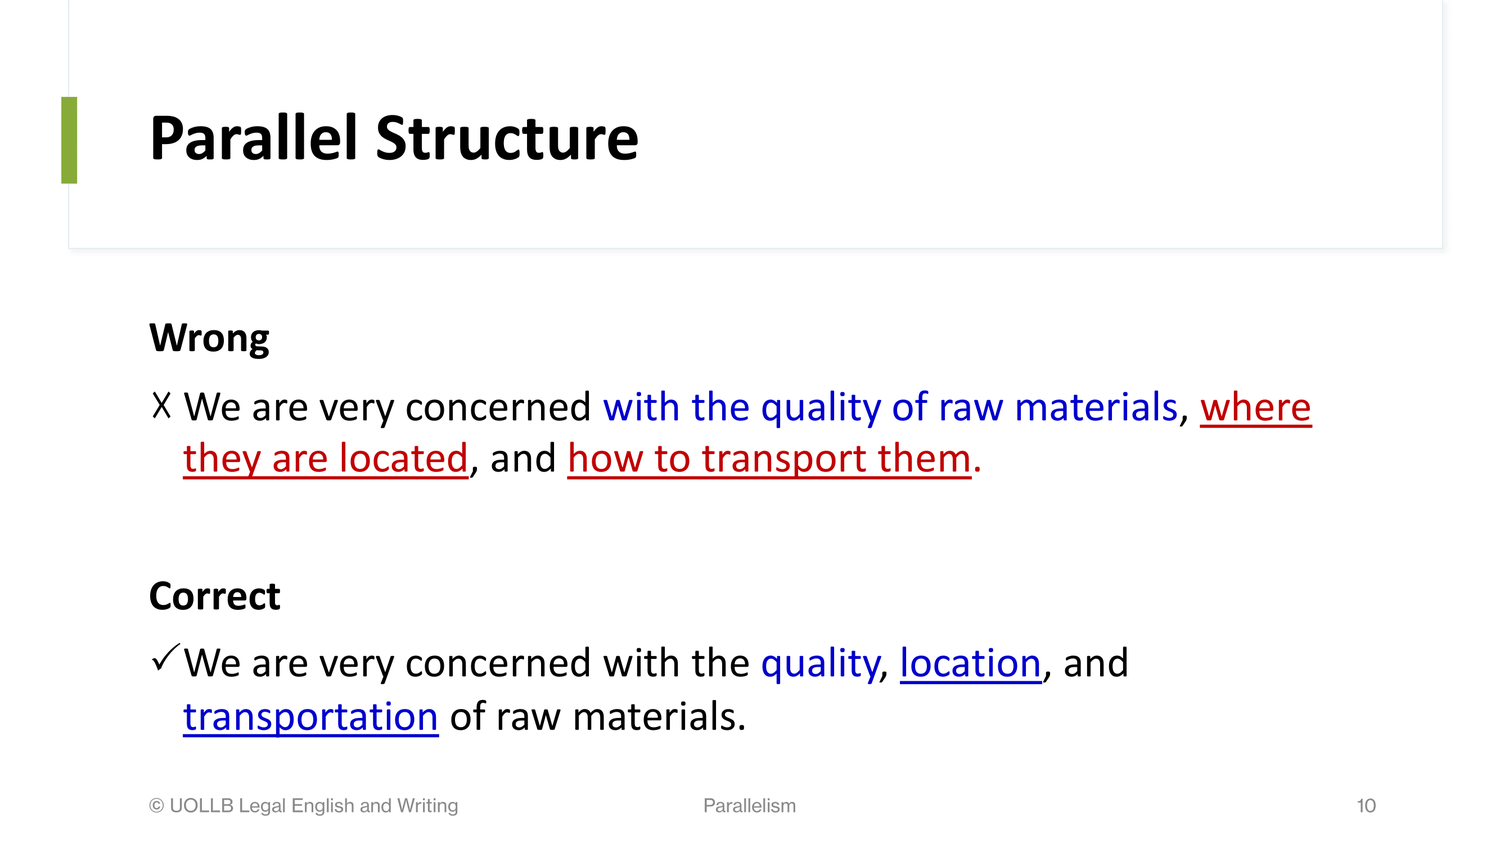Click the slide number 10

tap(1366, 806)
